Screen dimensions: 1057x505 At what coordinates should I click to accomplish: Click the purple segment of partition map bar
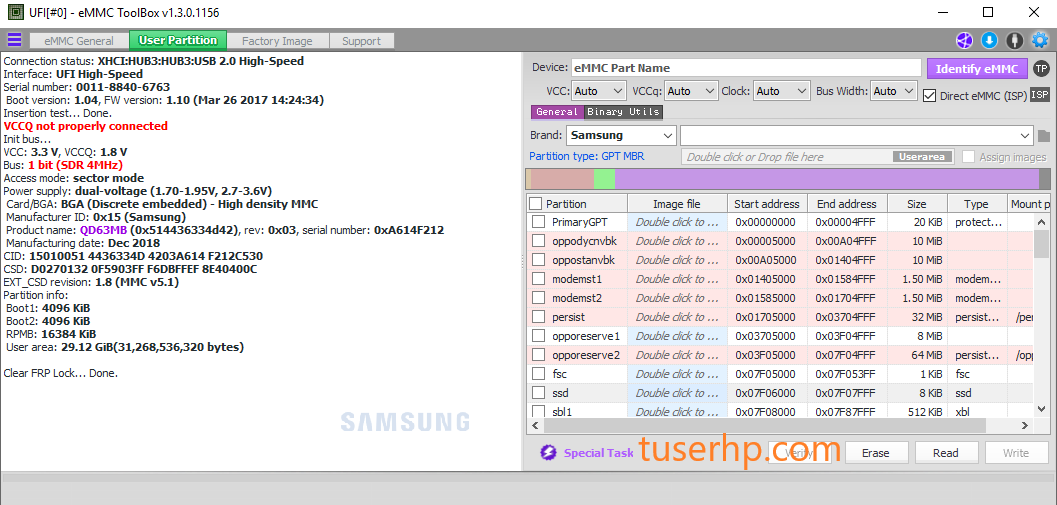point(826,179)
